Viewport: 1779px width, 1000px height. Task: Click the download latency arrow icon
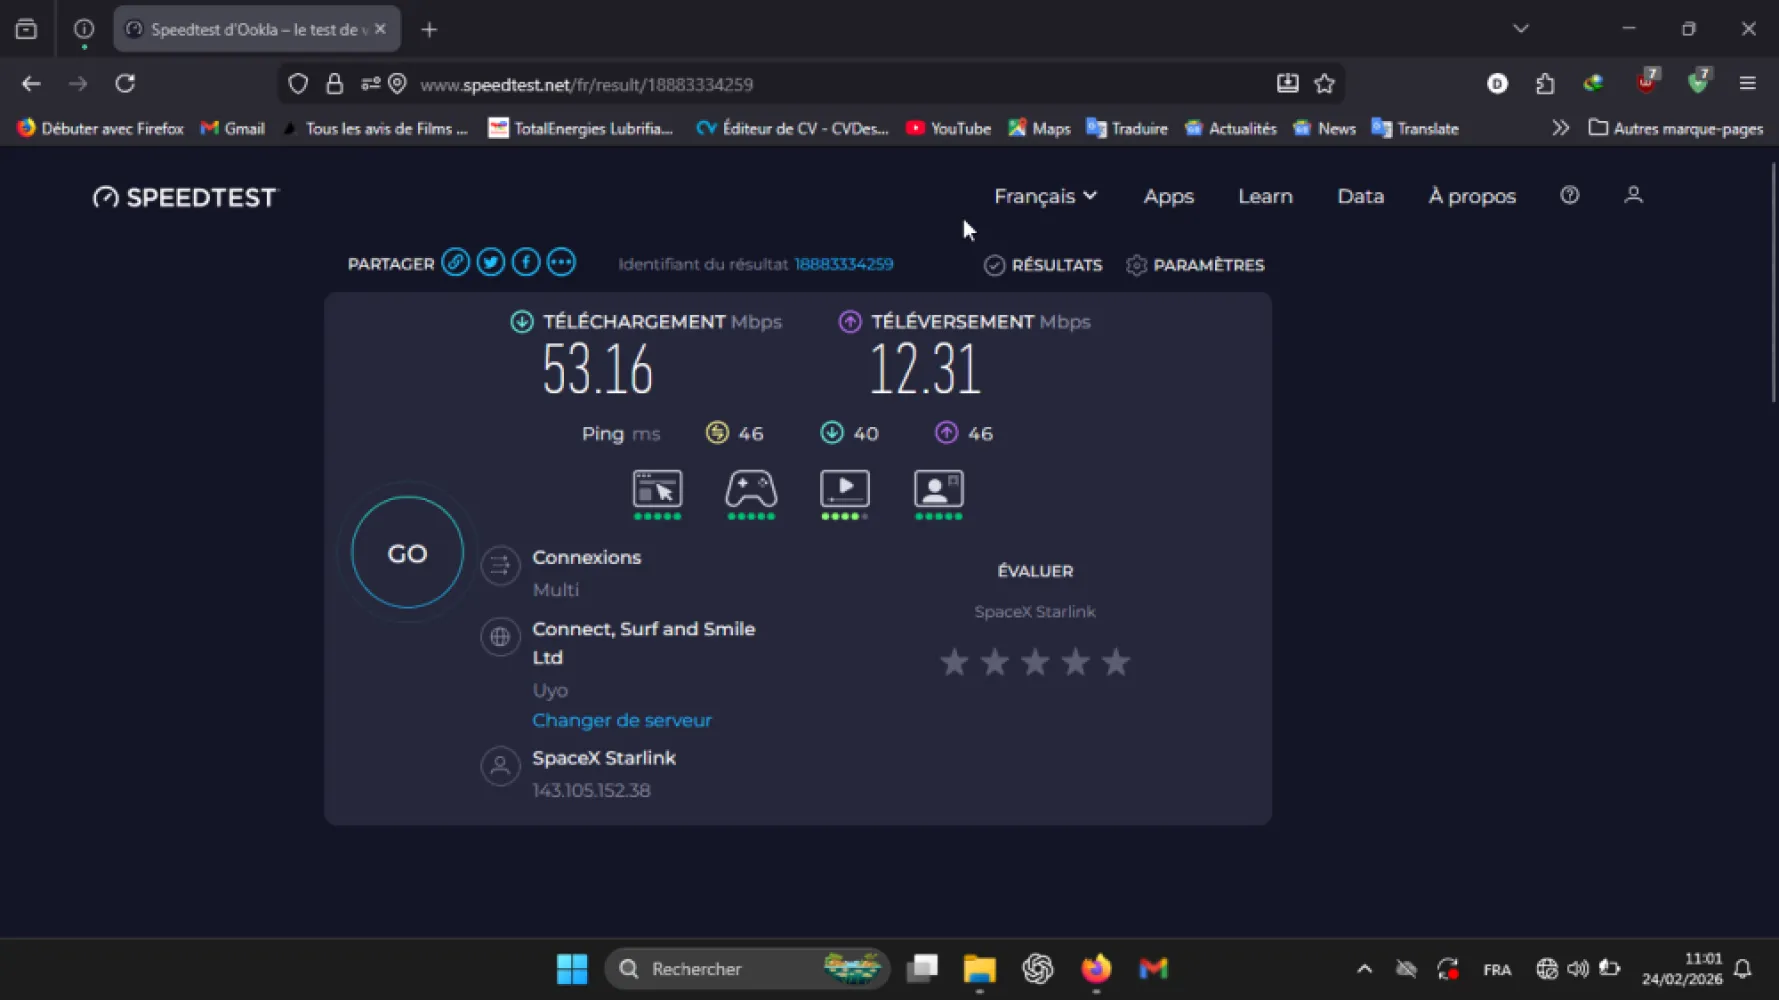[x=832, y=432]
